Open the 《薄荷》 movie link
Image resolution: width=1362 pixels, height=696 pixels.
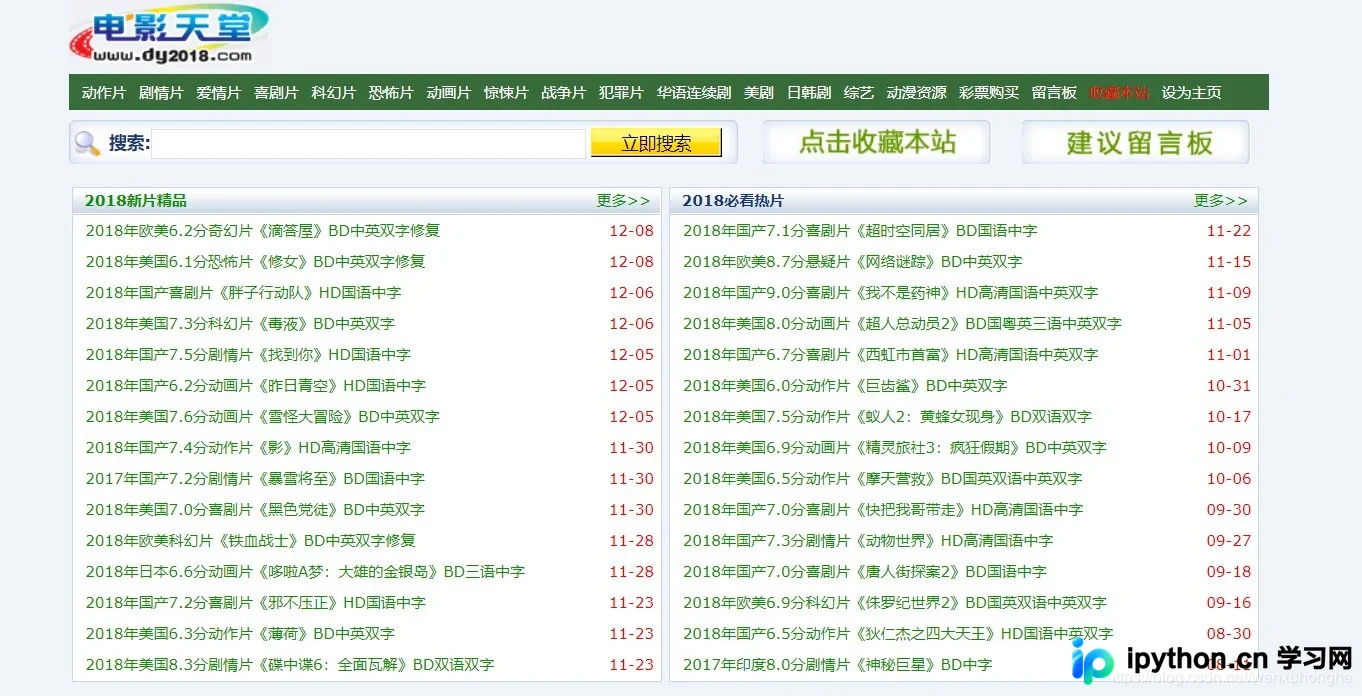240,634
